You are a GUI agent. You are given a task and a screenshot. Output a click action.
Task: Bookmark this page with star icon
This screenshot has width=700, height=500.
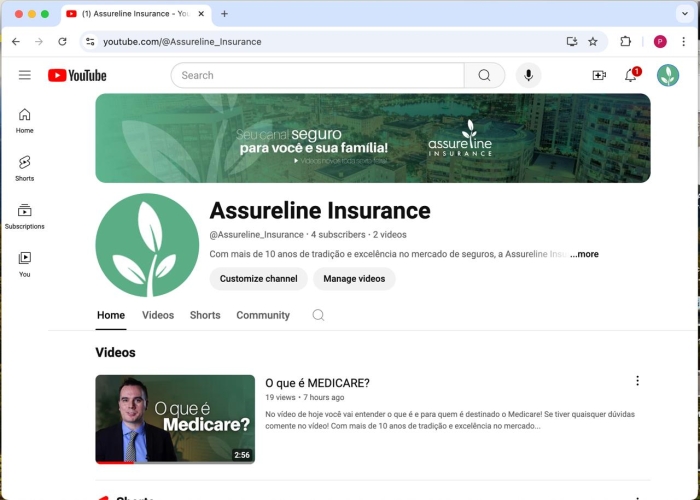tap(593, 41)
